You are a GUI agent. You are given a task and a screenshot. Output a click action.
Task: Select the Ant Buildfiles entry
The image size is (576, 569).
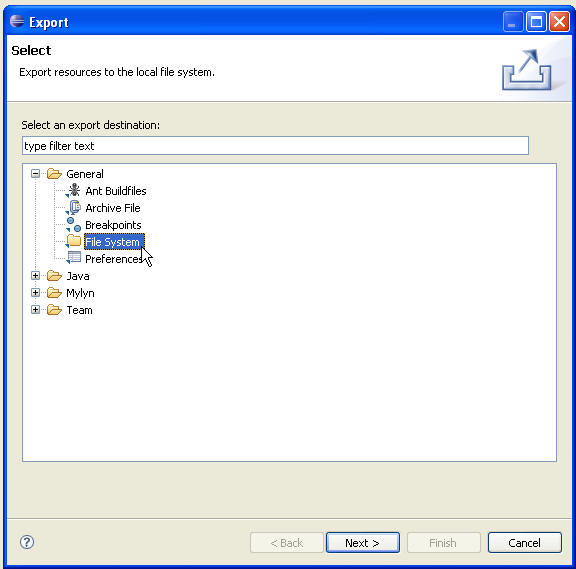coord(116,191)
